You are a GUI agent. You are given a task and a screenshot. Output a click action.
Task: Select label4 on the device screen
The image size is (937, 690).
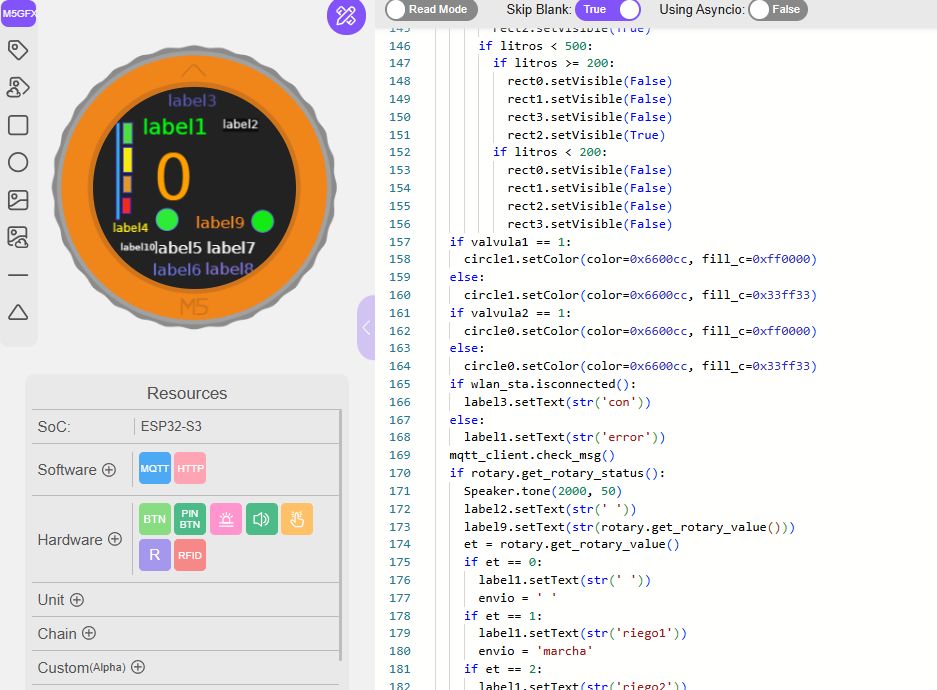click(x=130, y=228)
